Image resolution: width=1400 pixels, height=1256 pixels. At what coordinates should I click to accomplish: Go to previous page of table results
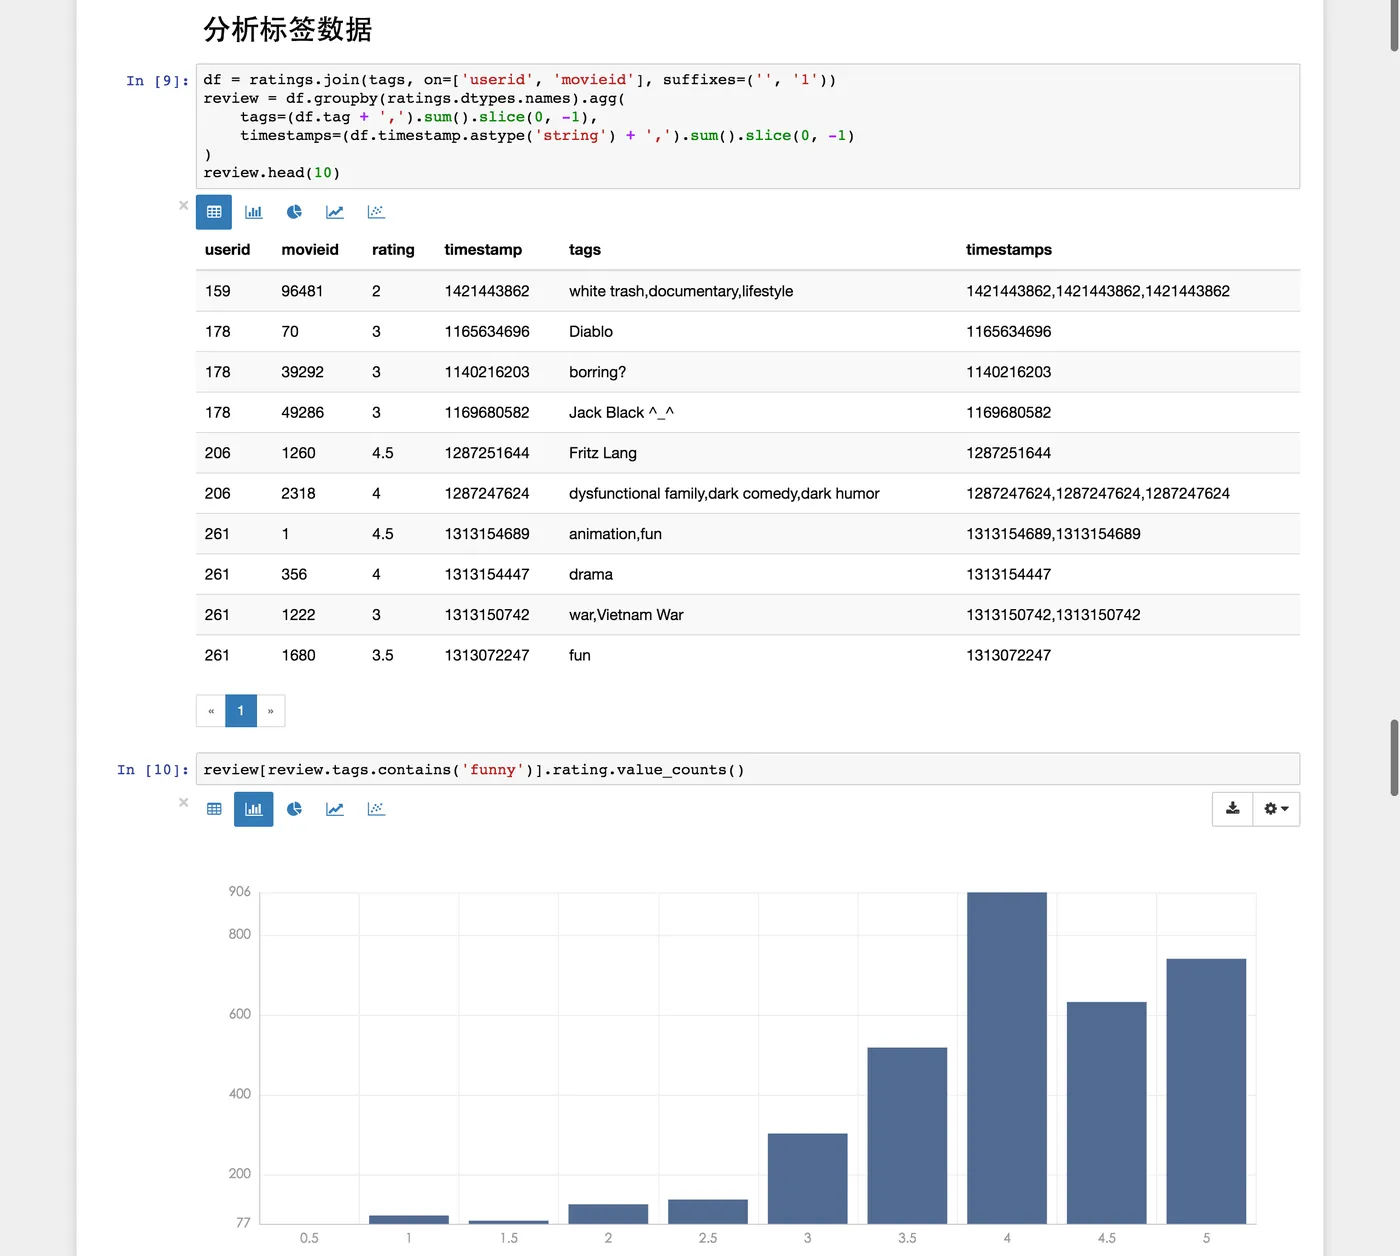click(x=211, y=711)
